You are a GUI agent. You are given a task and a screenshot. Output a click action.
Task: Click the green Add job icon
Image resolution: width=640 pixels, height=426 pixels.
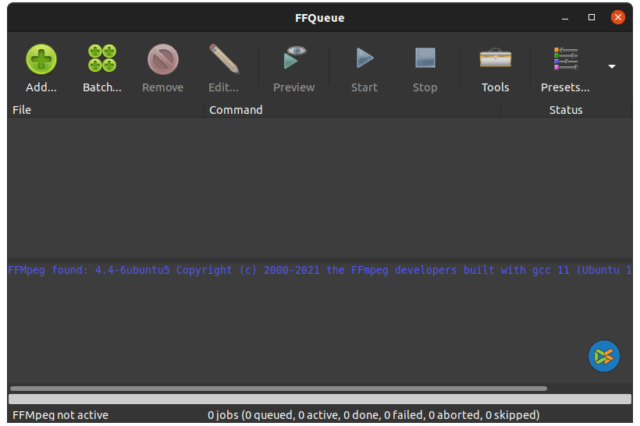pos(41,60)
